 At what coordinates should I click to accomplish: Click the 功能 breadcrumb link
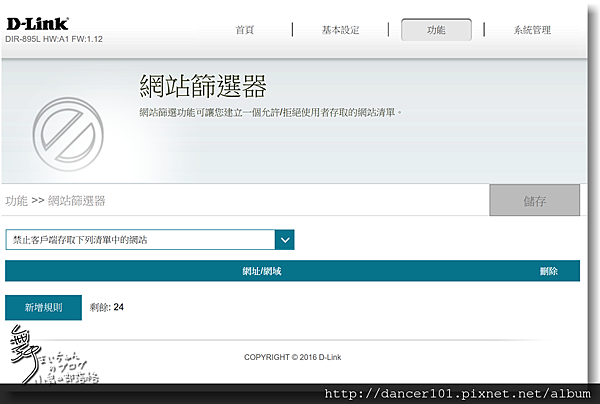[x=16, y=200]
